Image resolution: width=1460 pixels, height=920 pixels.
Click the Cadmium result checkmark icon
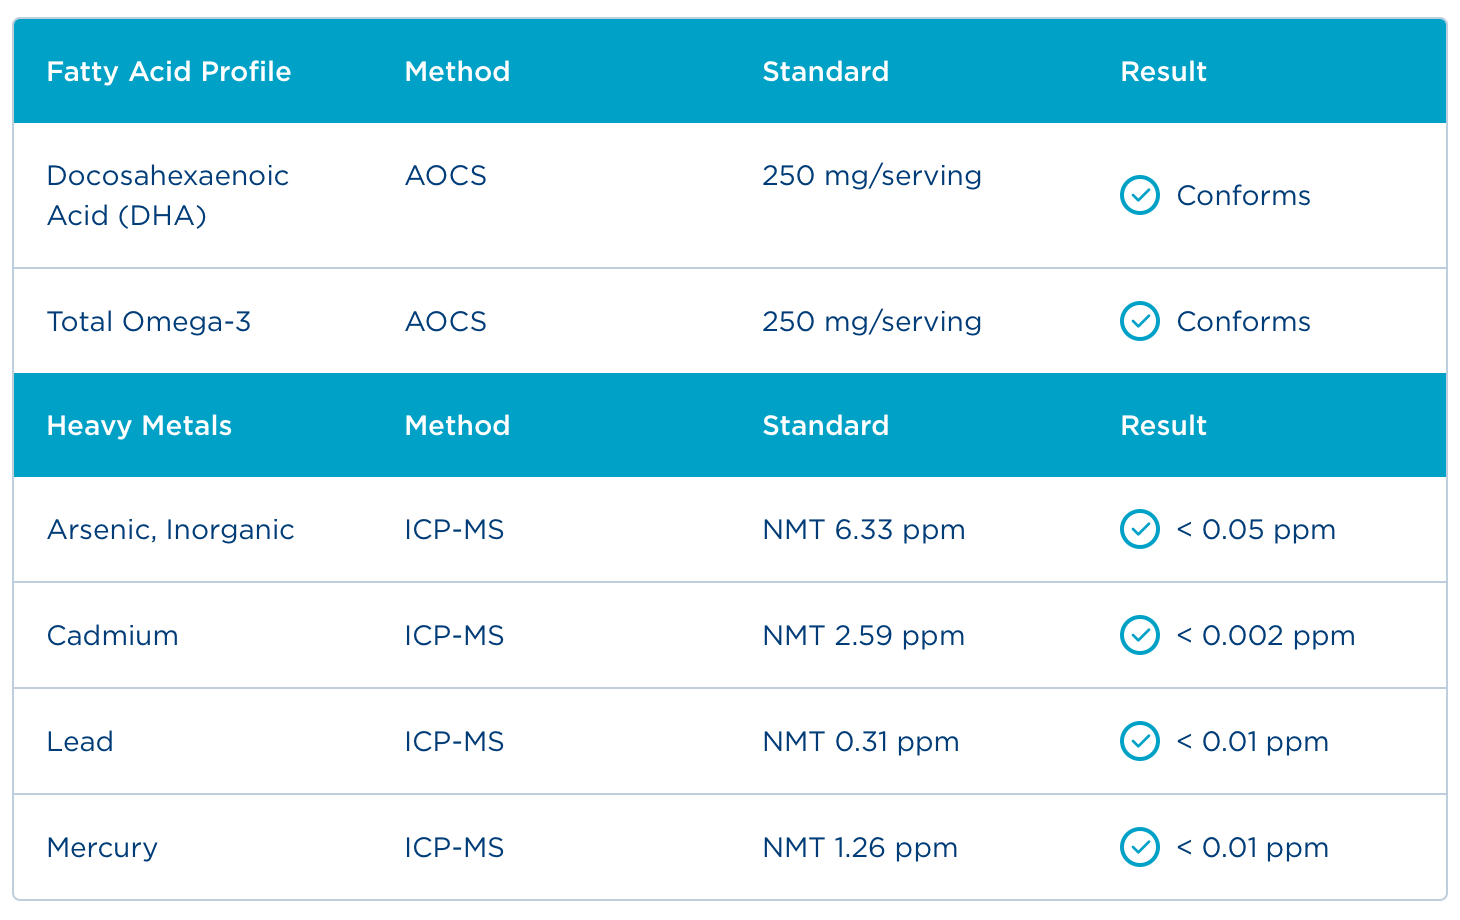[1139, 635]
